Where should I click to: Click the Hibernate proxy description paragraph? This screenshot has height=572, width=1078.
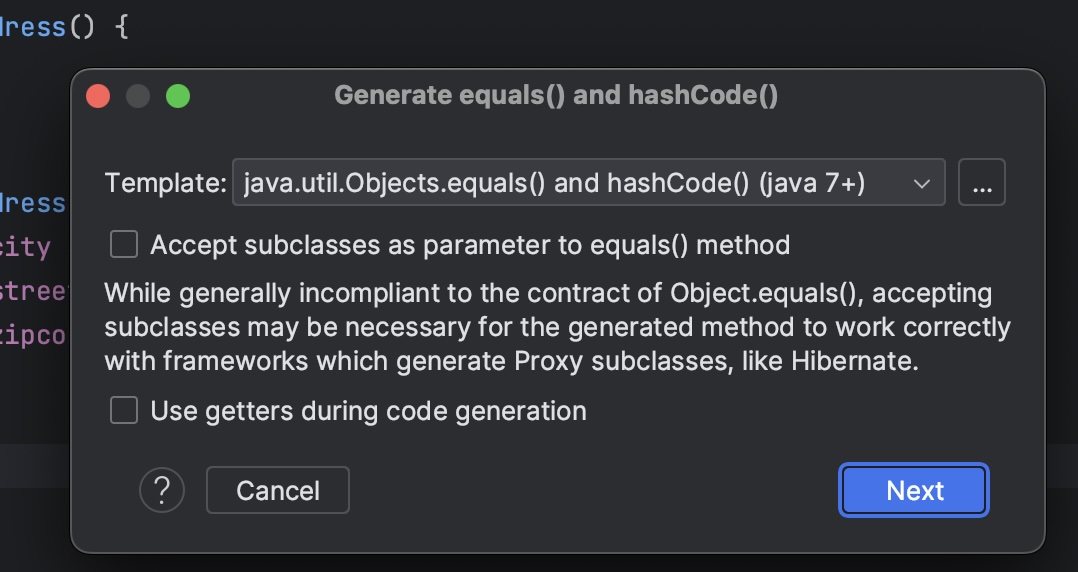[557, 326]
